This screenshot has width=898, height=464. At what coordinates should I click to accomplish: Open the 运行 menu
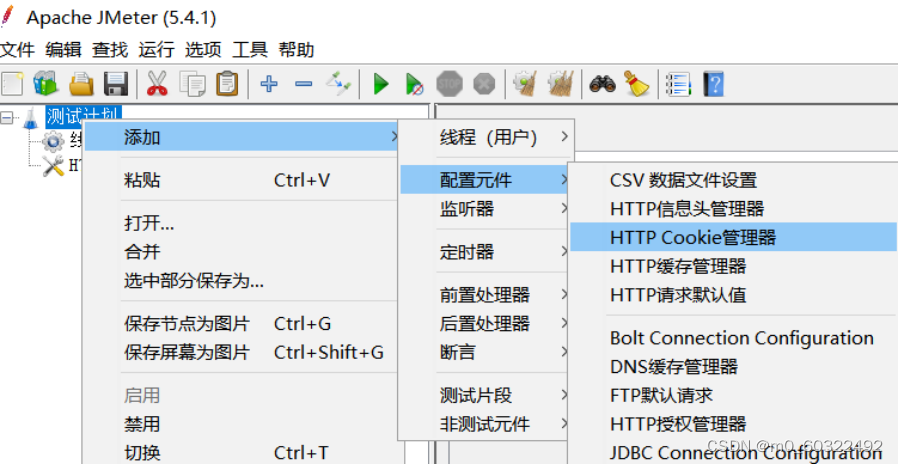pos(156,50)
